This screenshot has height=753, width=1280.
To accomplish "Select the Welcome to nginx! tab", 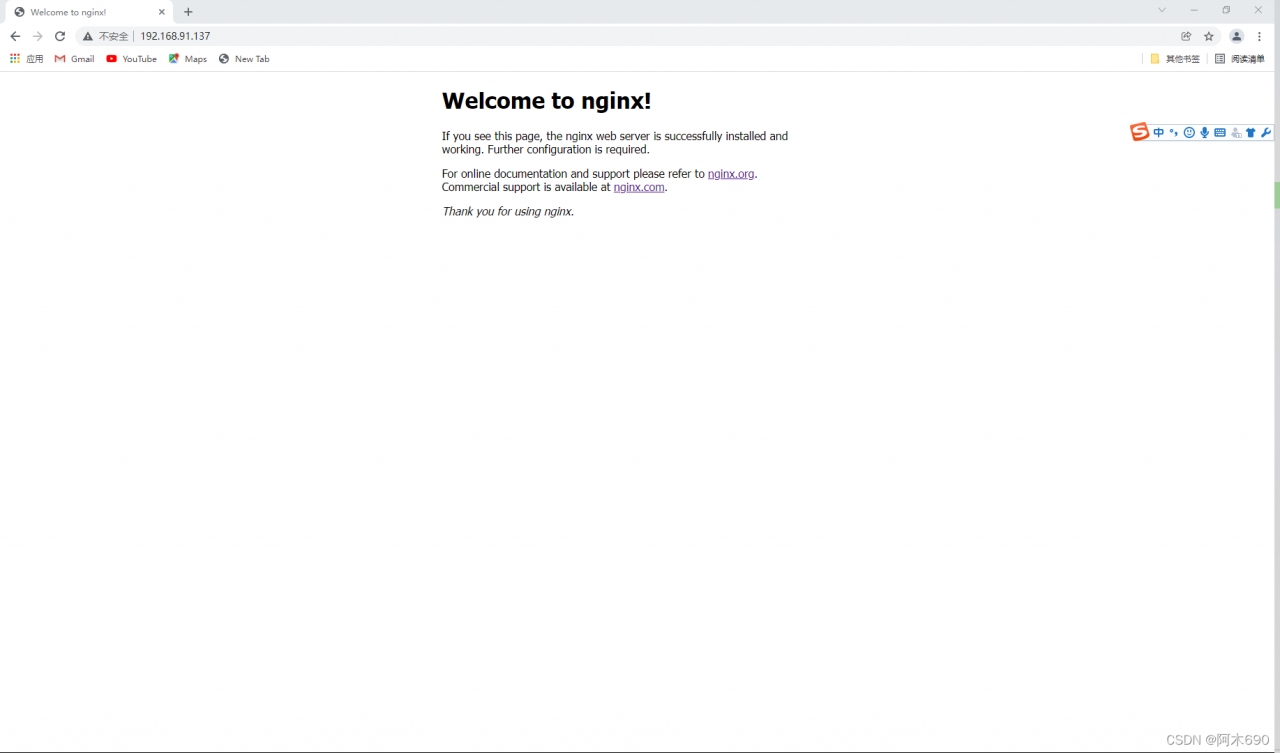I will pos(88,12).
